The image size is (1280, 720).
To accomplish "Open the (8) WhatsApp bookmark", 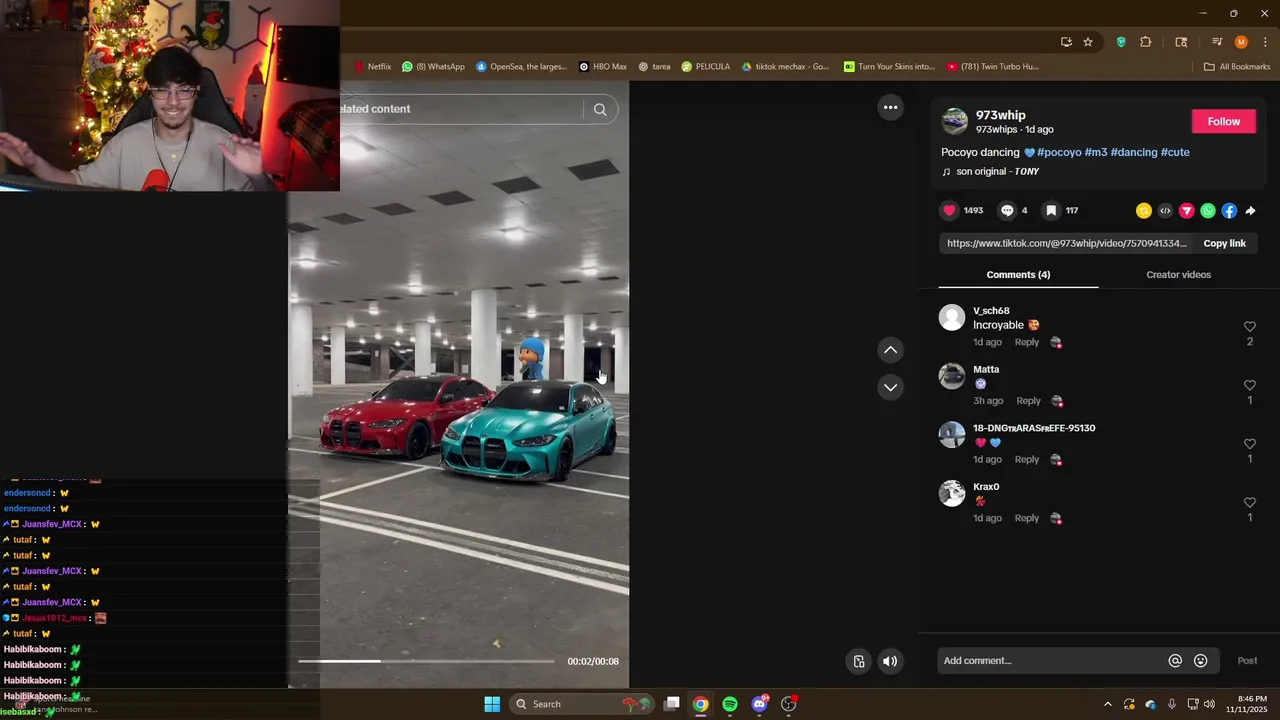I will 433,67.
